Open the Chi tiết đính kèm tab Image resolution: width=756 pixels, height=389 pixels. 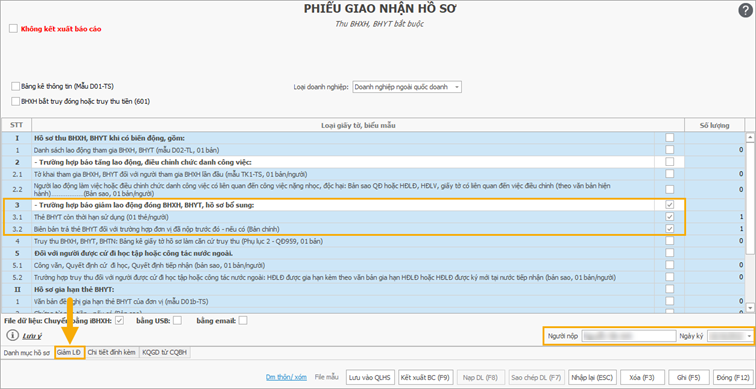tap(112, 352)
